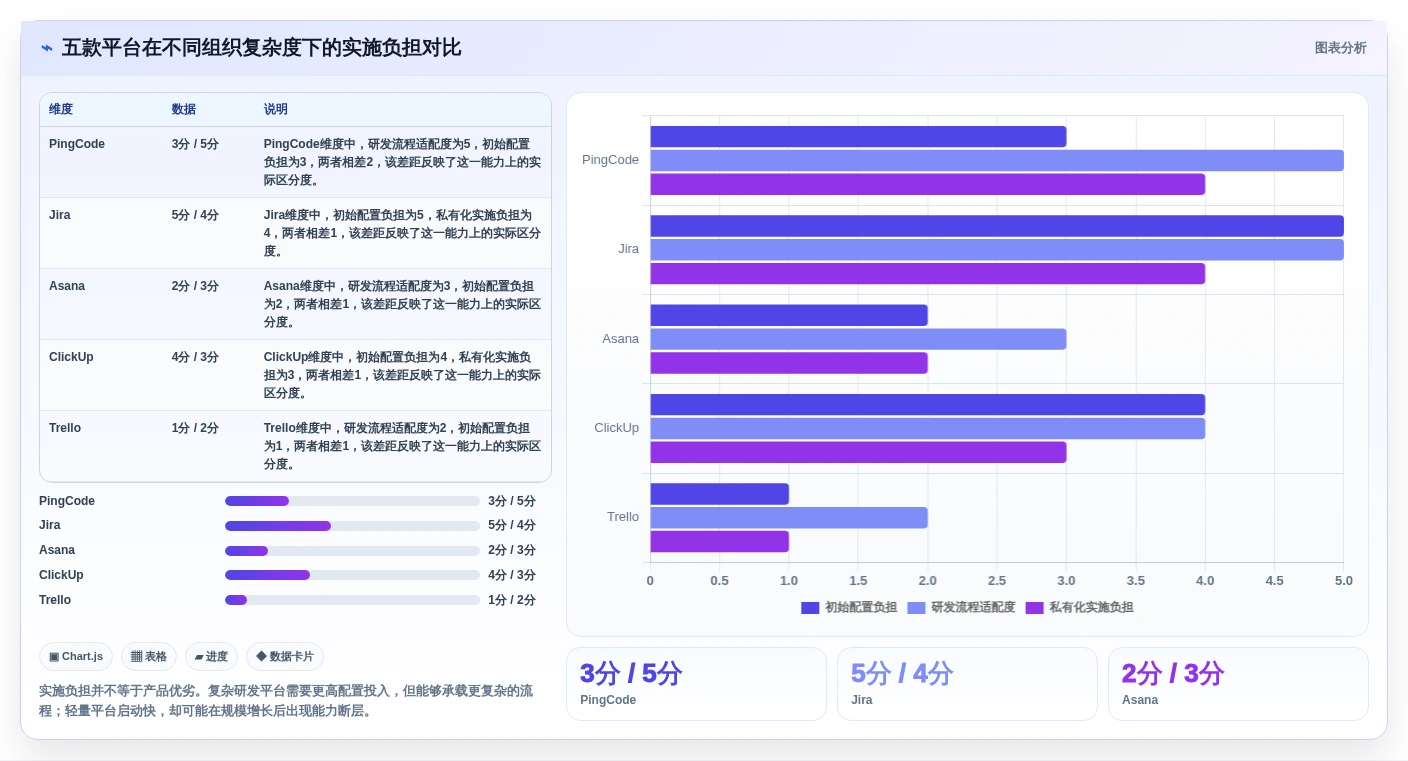Image resolution: width=1408 pixels, height=761 pixels.
Task: Toggle the 私有化实施负担 legend color box
Action: (x=1034, y=608)
